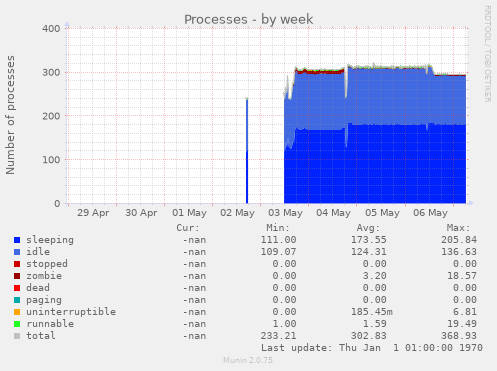Click the 'Munin 2.0.75' version text

(x=248, y=360)
